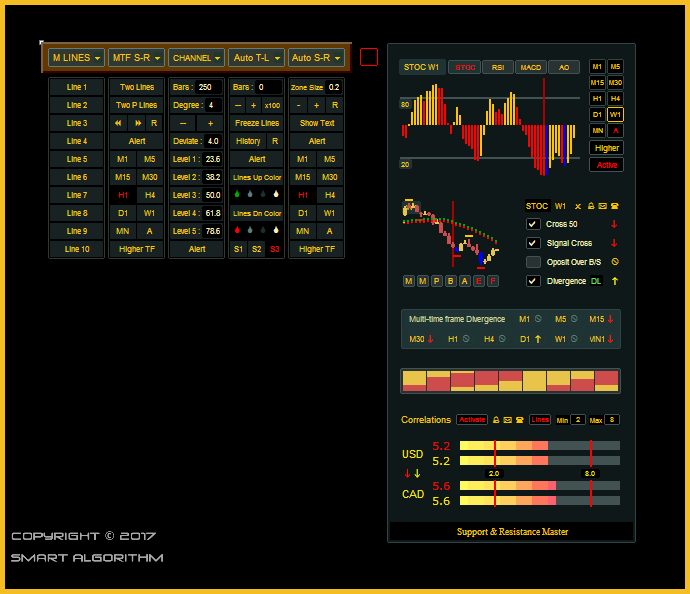
Task: Select the MACD indicator tab
Action: pyautogui.click(x=530, y=67)
